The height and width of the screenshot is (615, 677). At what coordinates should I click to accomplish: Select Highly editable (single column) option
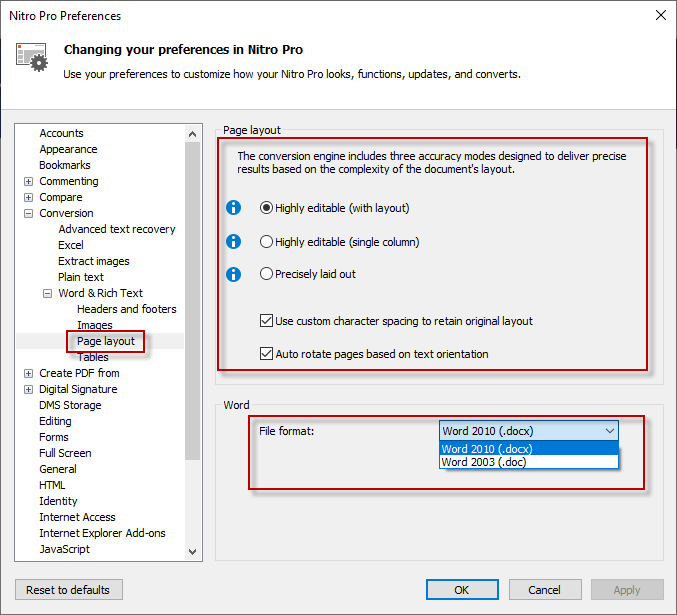coord(266,241)
